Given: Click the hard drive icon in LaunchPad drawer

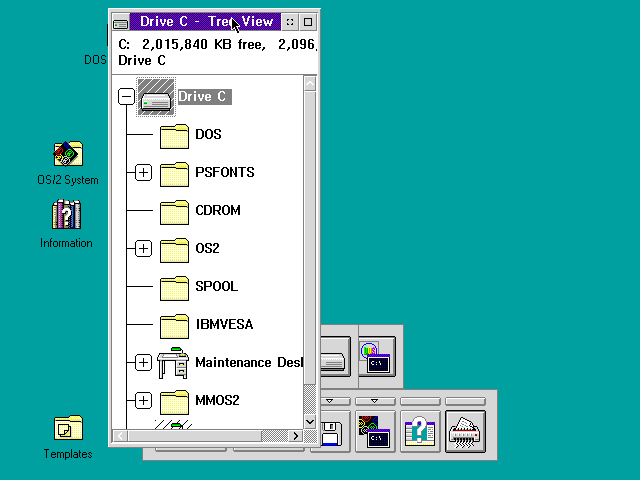Looking at the screenshot, I should (336, 356).
